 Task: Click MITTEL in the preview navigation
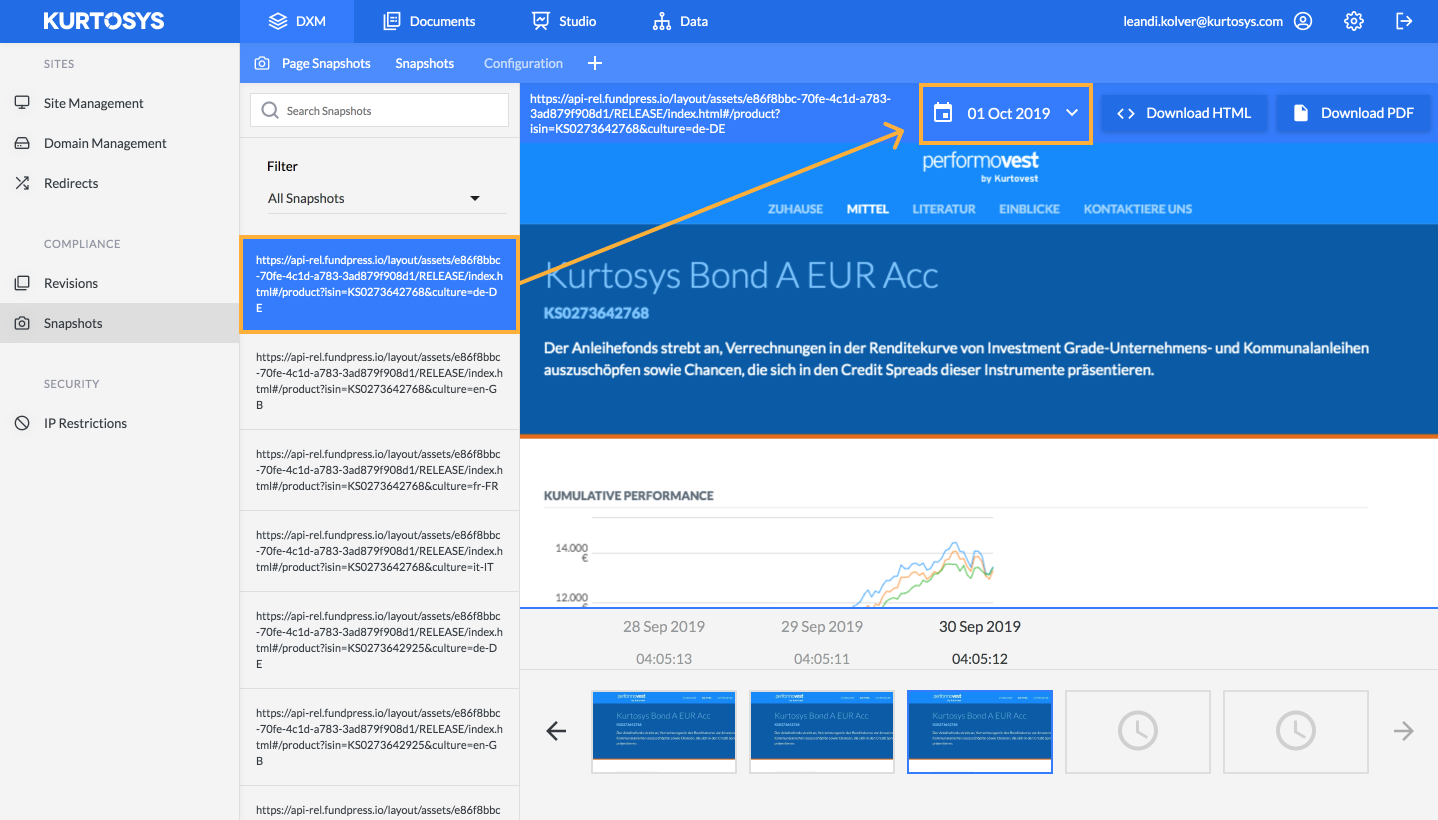pyautogui.click(x=867, y=209)
